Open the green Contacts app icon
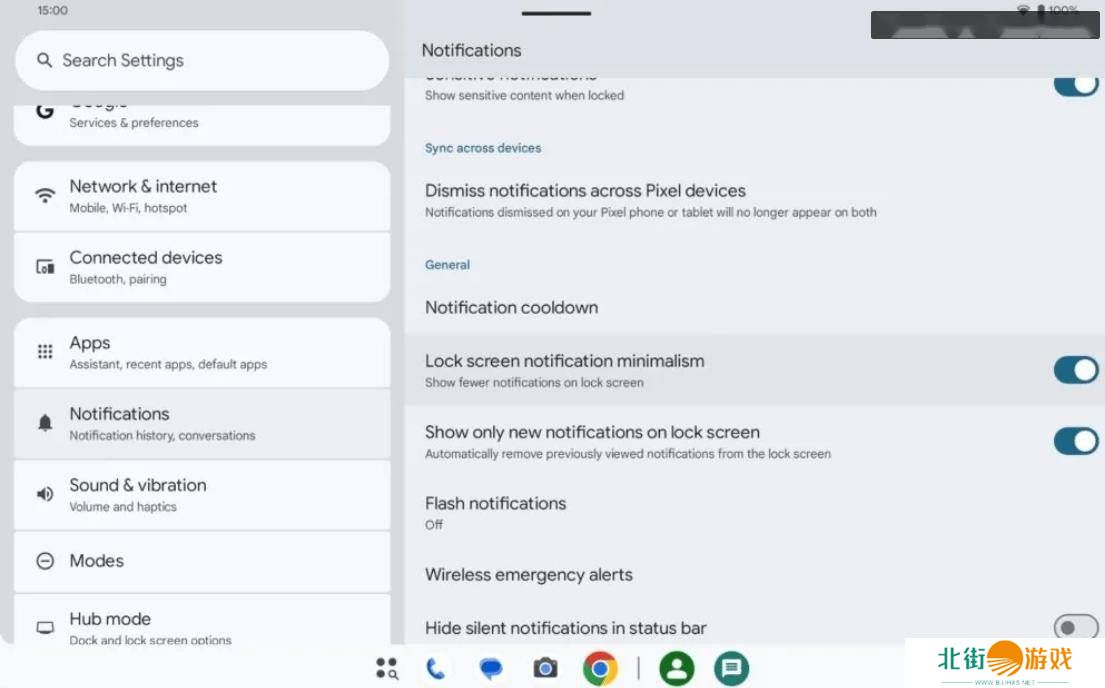1105x688 pixels. click(x=677, y=668)
